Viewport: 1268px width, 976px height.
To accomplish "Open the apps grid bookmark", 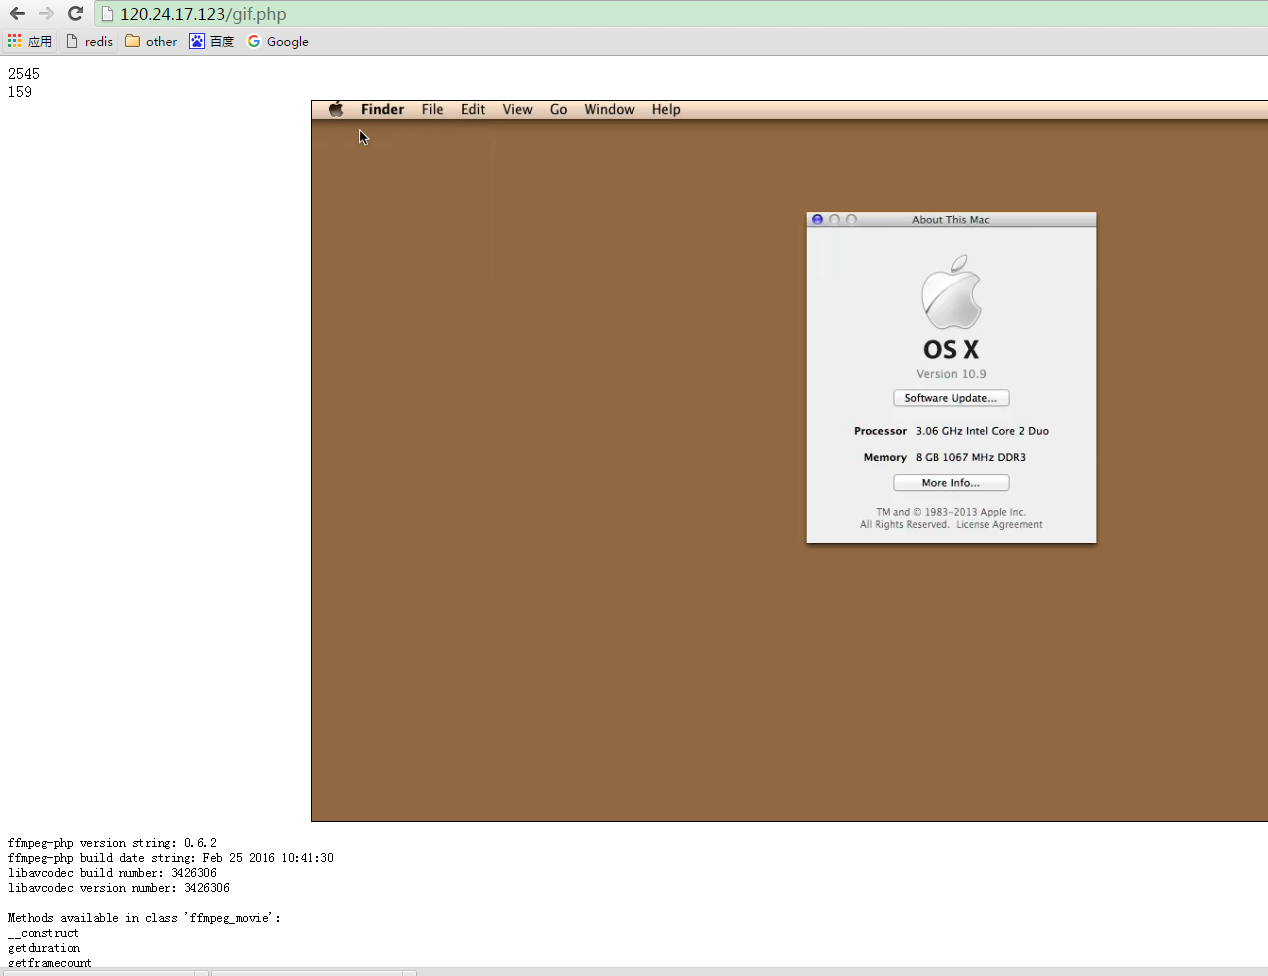I will pyautogui.click(x=29, y=41).
